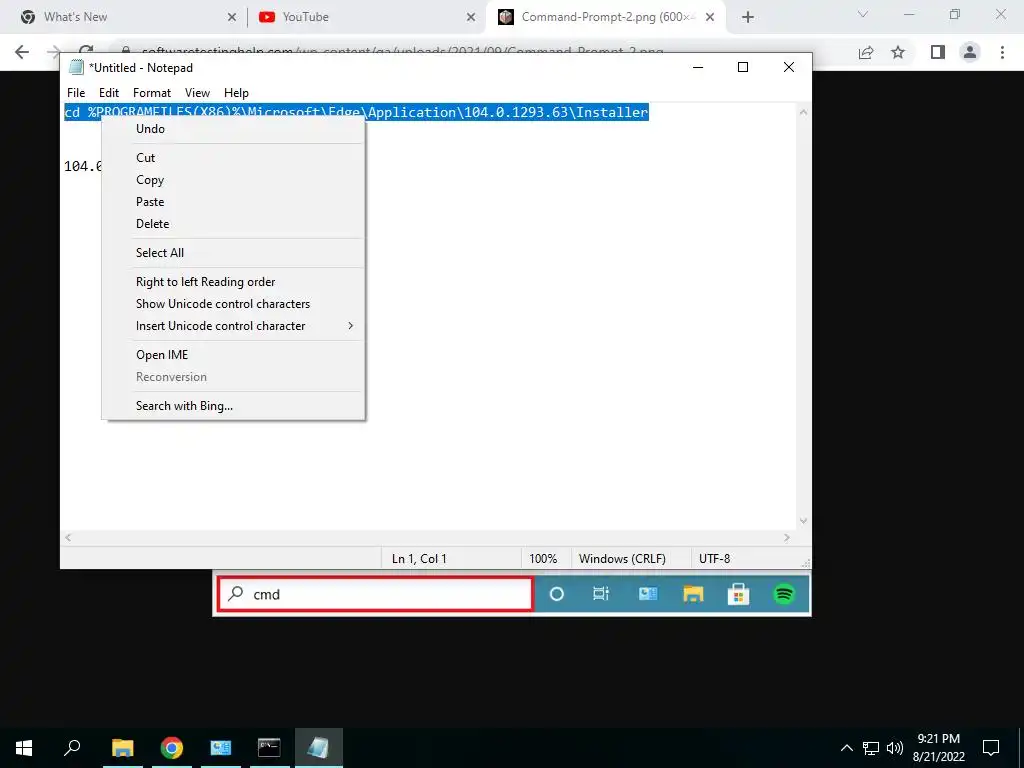This screenshot has width=1024, height=768.
Task: Switch to the YouTube browser tab
Action: tap(366, 17)
